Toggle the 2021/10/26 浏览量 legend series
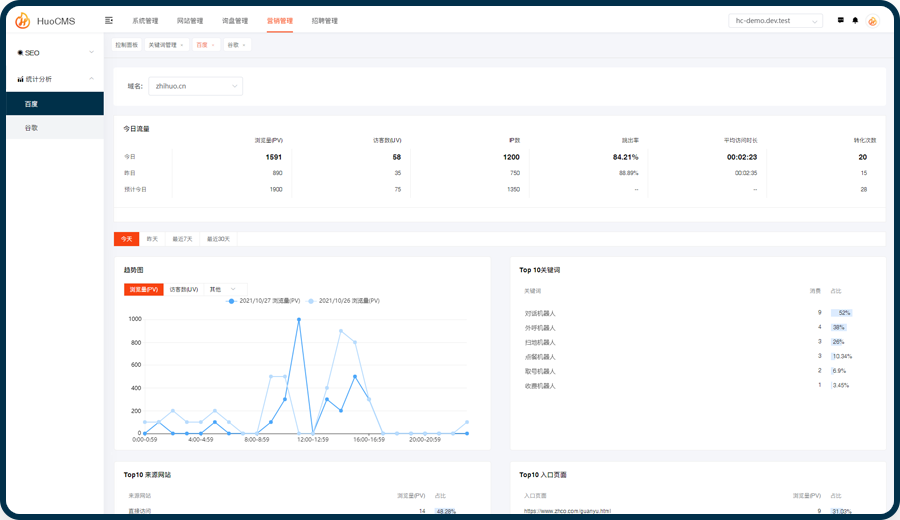The width and height of the screenshot is (900, 520). coord(344,300)
